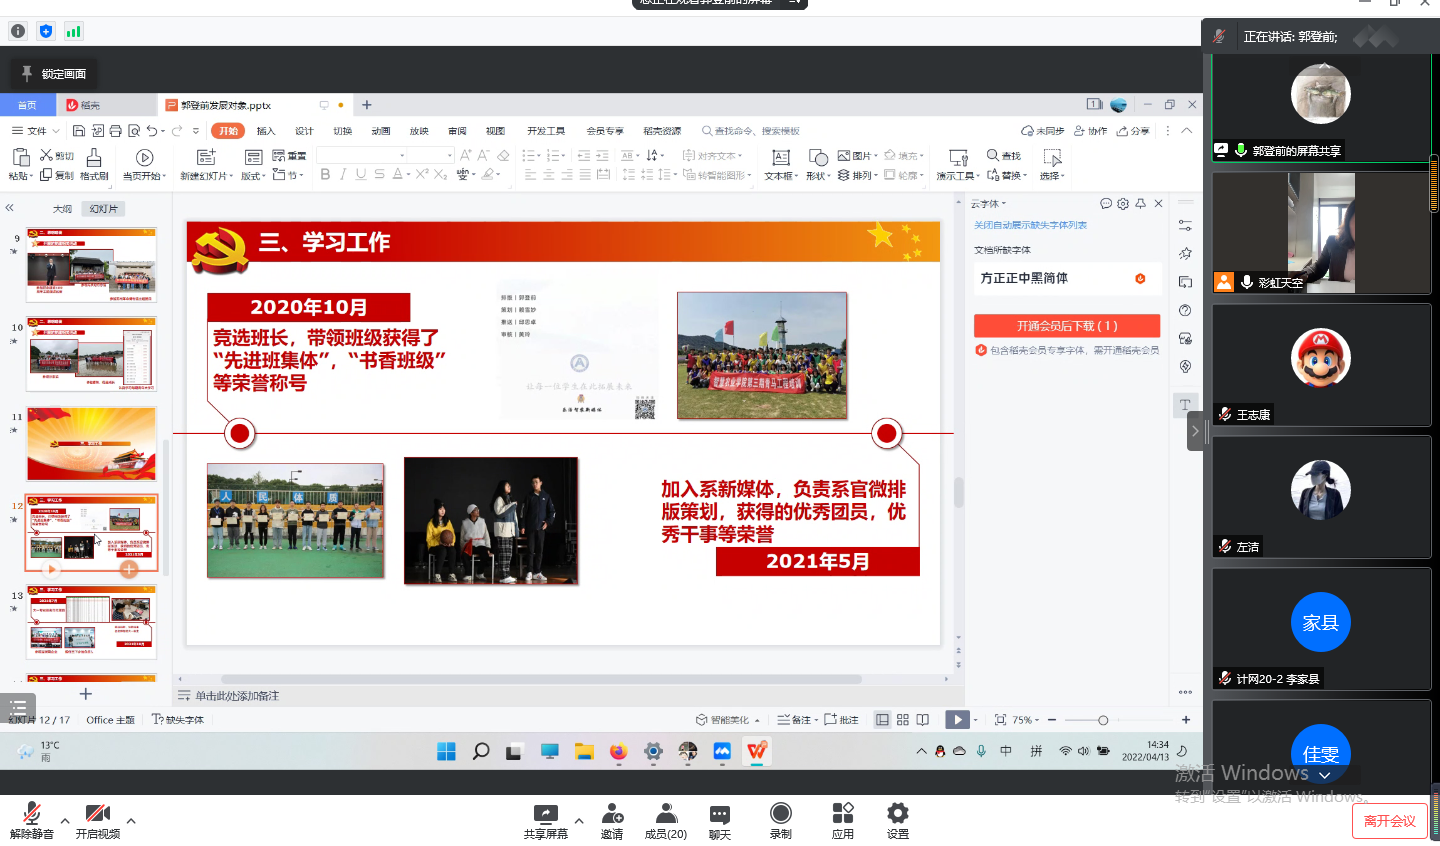Click the Undo arrow icon

tap(152, 131)
